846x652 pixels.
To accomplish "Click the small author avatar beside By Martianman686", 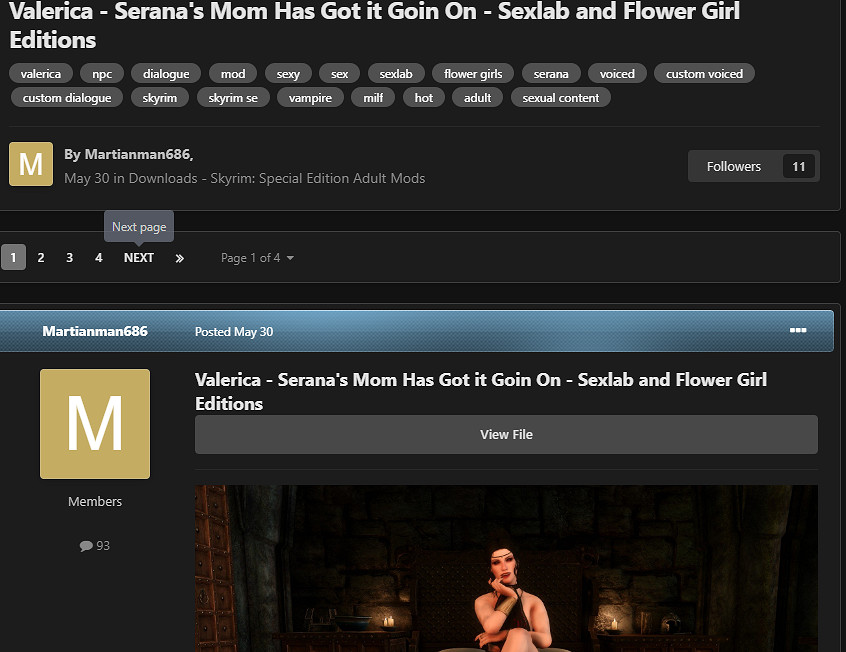I will (x=31, y=164).
